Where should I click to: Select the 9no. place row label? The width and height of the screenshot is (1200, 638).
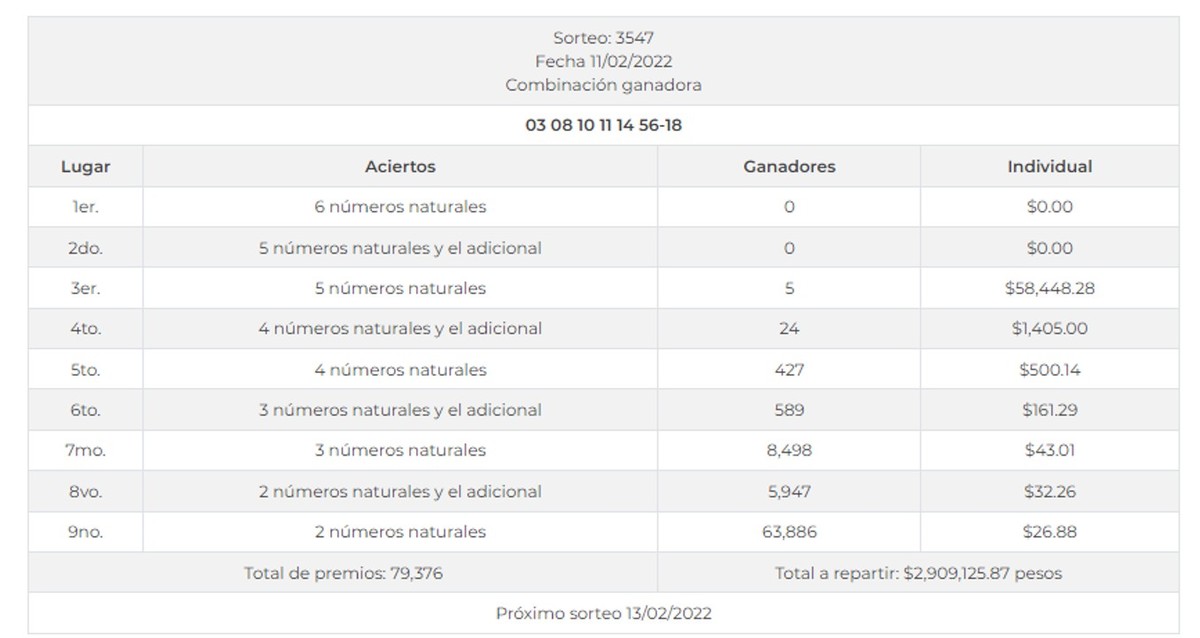point(85,532)
